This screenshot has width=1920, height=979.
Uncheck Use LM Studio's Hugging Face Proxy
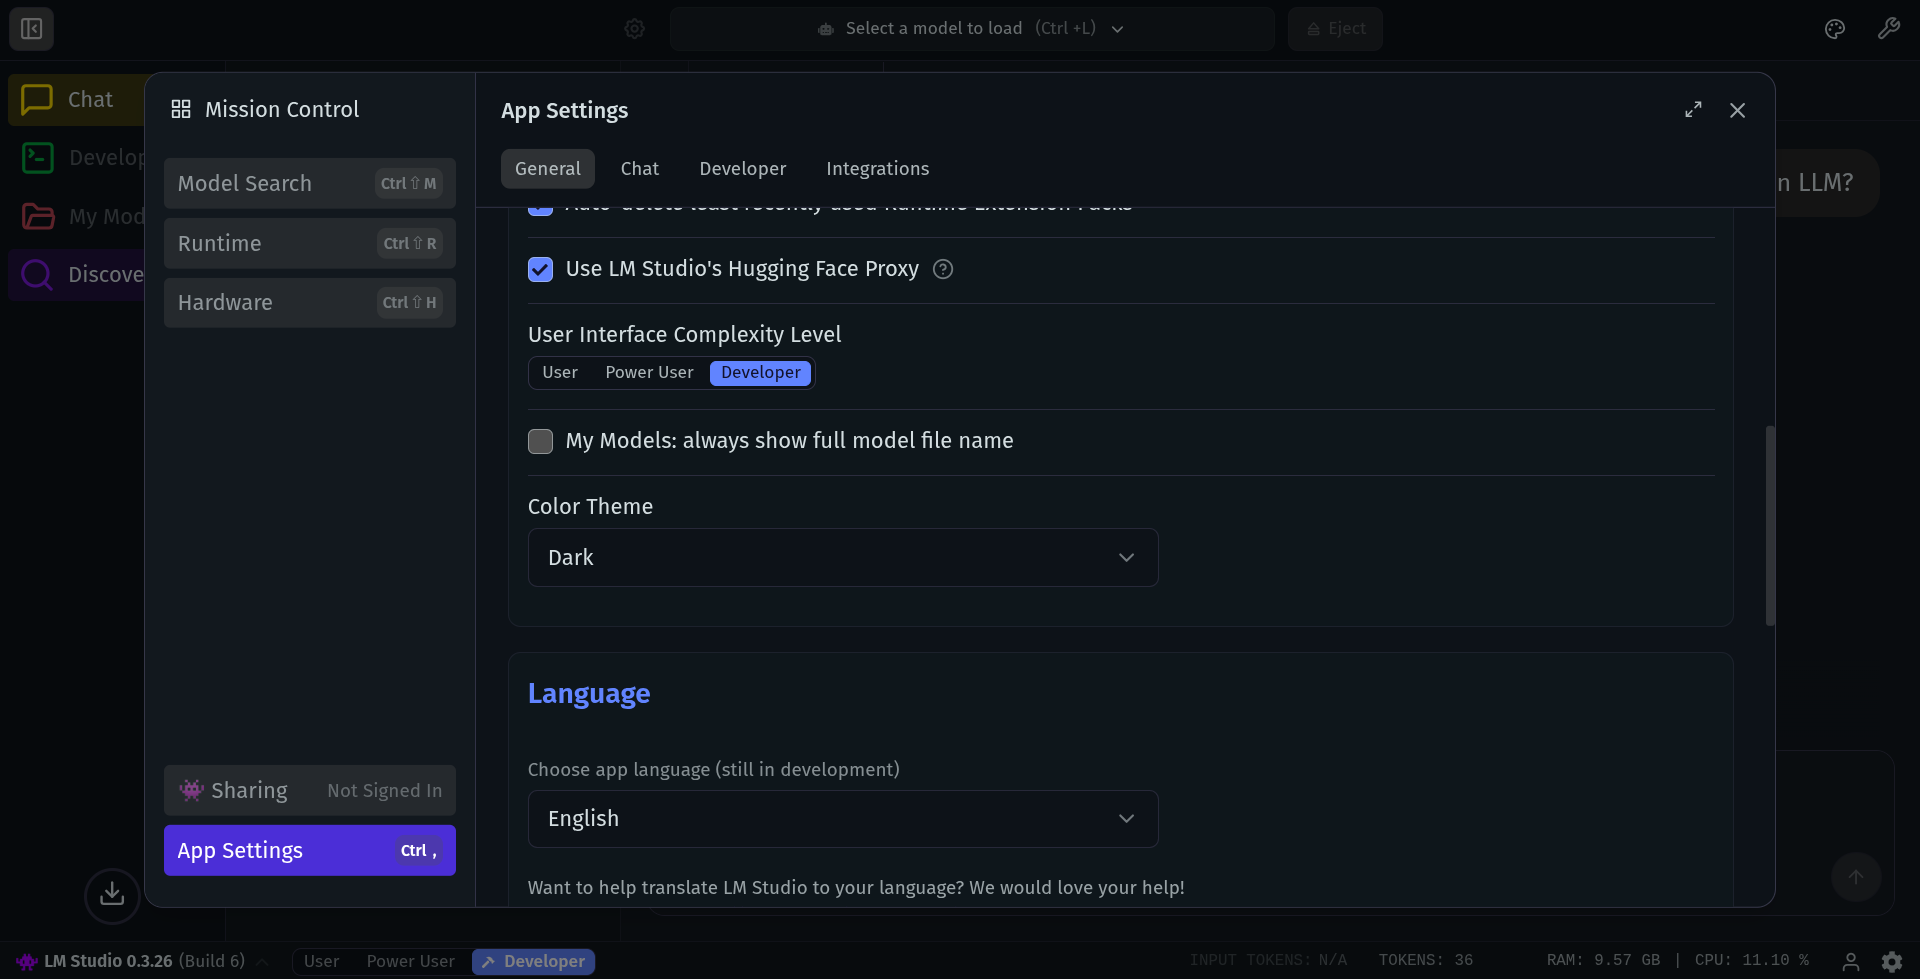[x=540, y=269]
